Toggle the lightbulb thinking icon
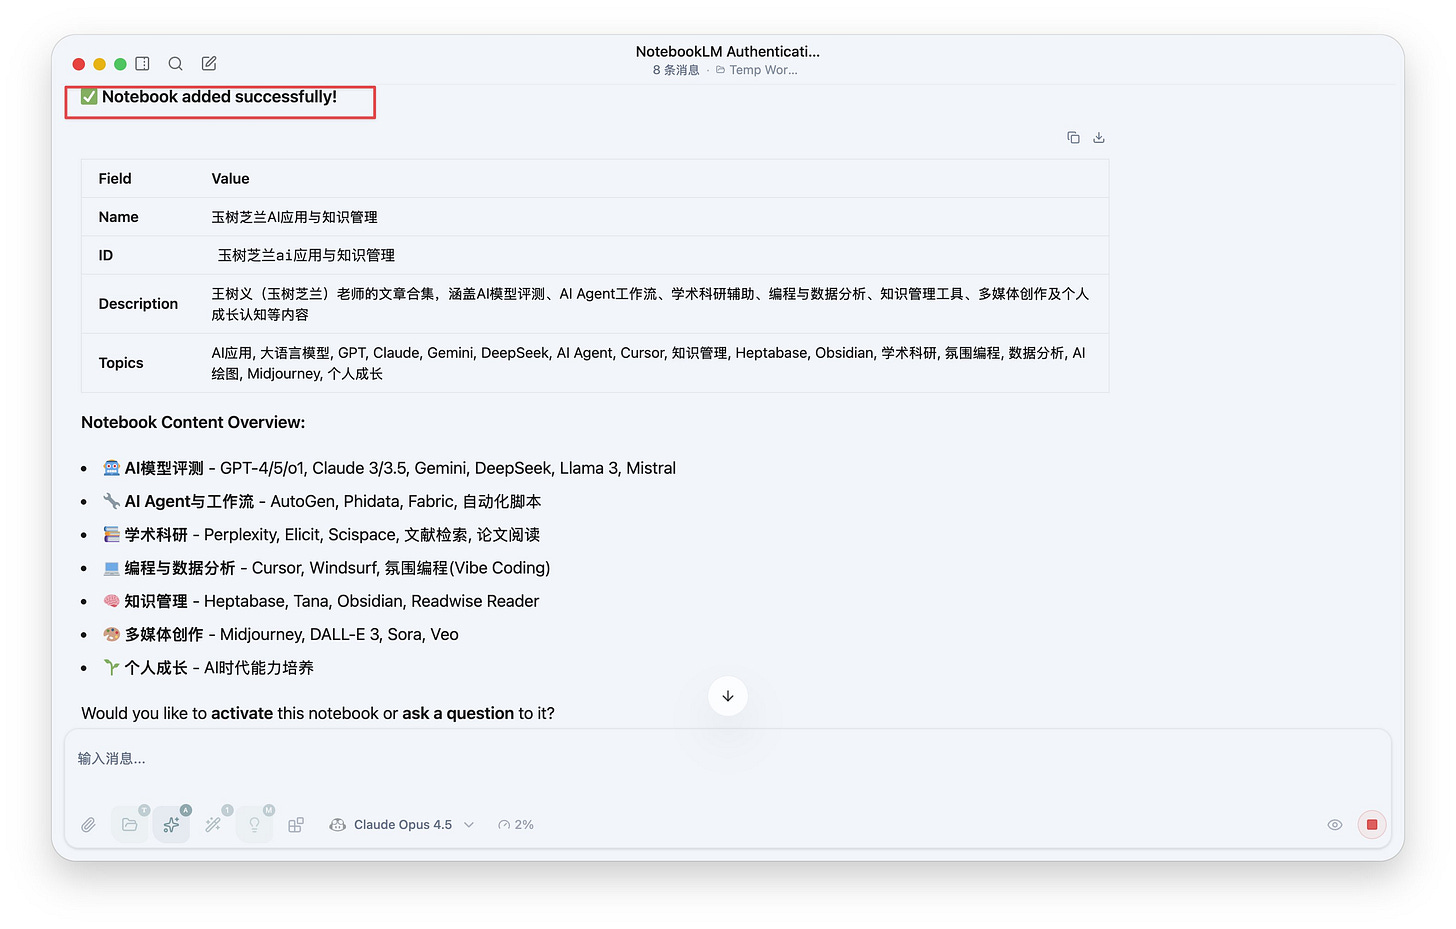This screenshot has height=929, width=1456. 254,825
